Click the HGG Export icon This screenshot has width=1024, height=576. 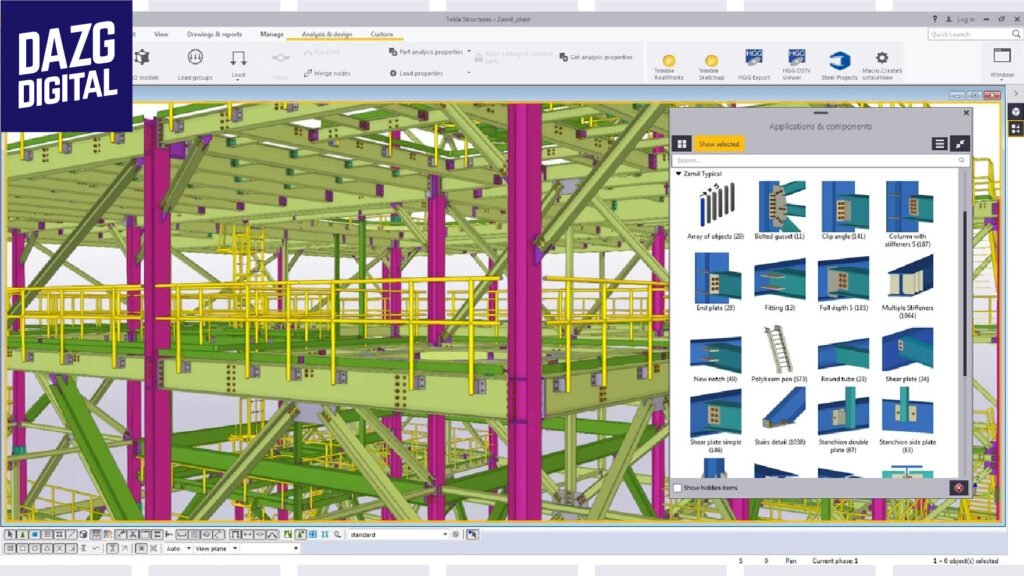click(x=754, y=60)
